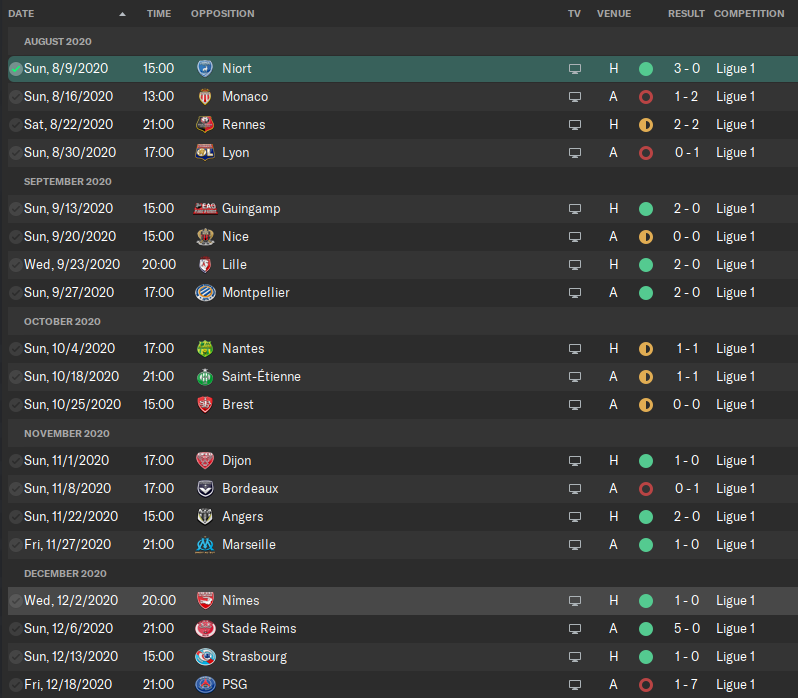798x698 pixels.
Task: Click the Saint-Étienne club crest
Action: coord(205,377)
